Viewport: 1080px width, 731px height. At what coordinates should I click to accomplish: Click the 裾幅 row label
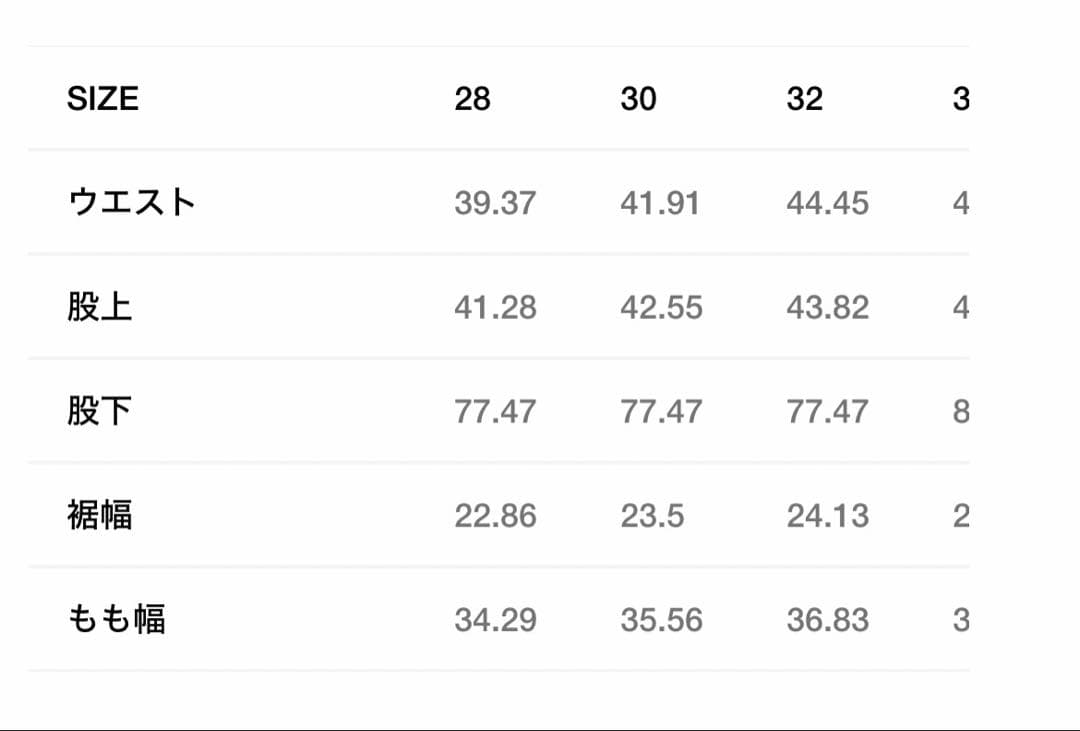[100, 515]
